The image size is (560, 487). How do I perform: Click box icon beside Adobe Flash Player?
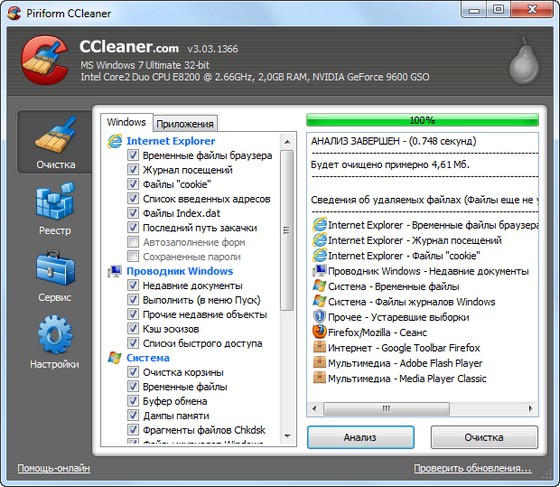pos(319,362)
